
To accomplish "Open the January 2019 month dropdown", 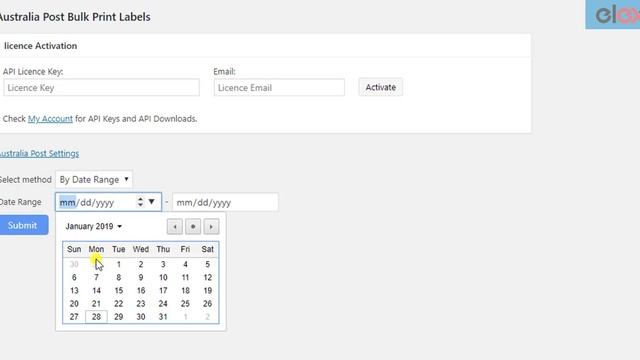I will 93,226.
